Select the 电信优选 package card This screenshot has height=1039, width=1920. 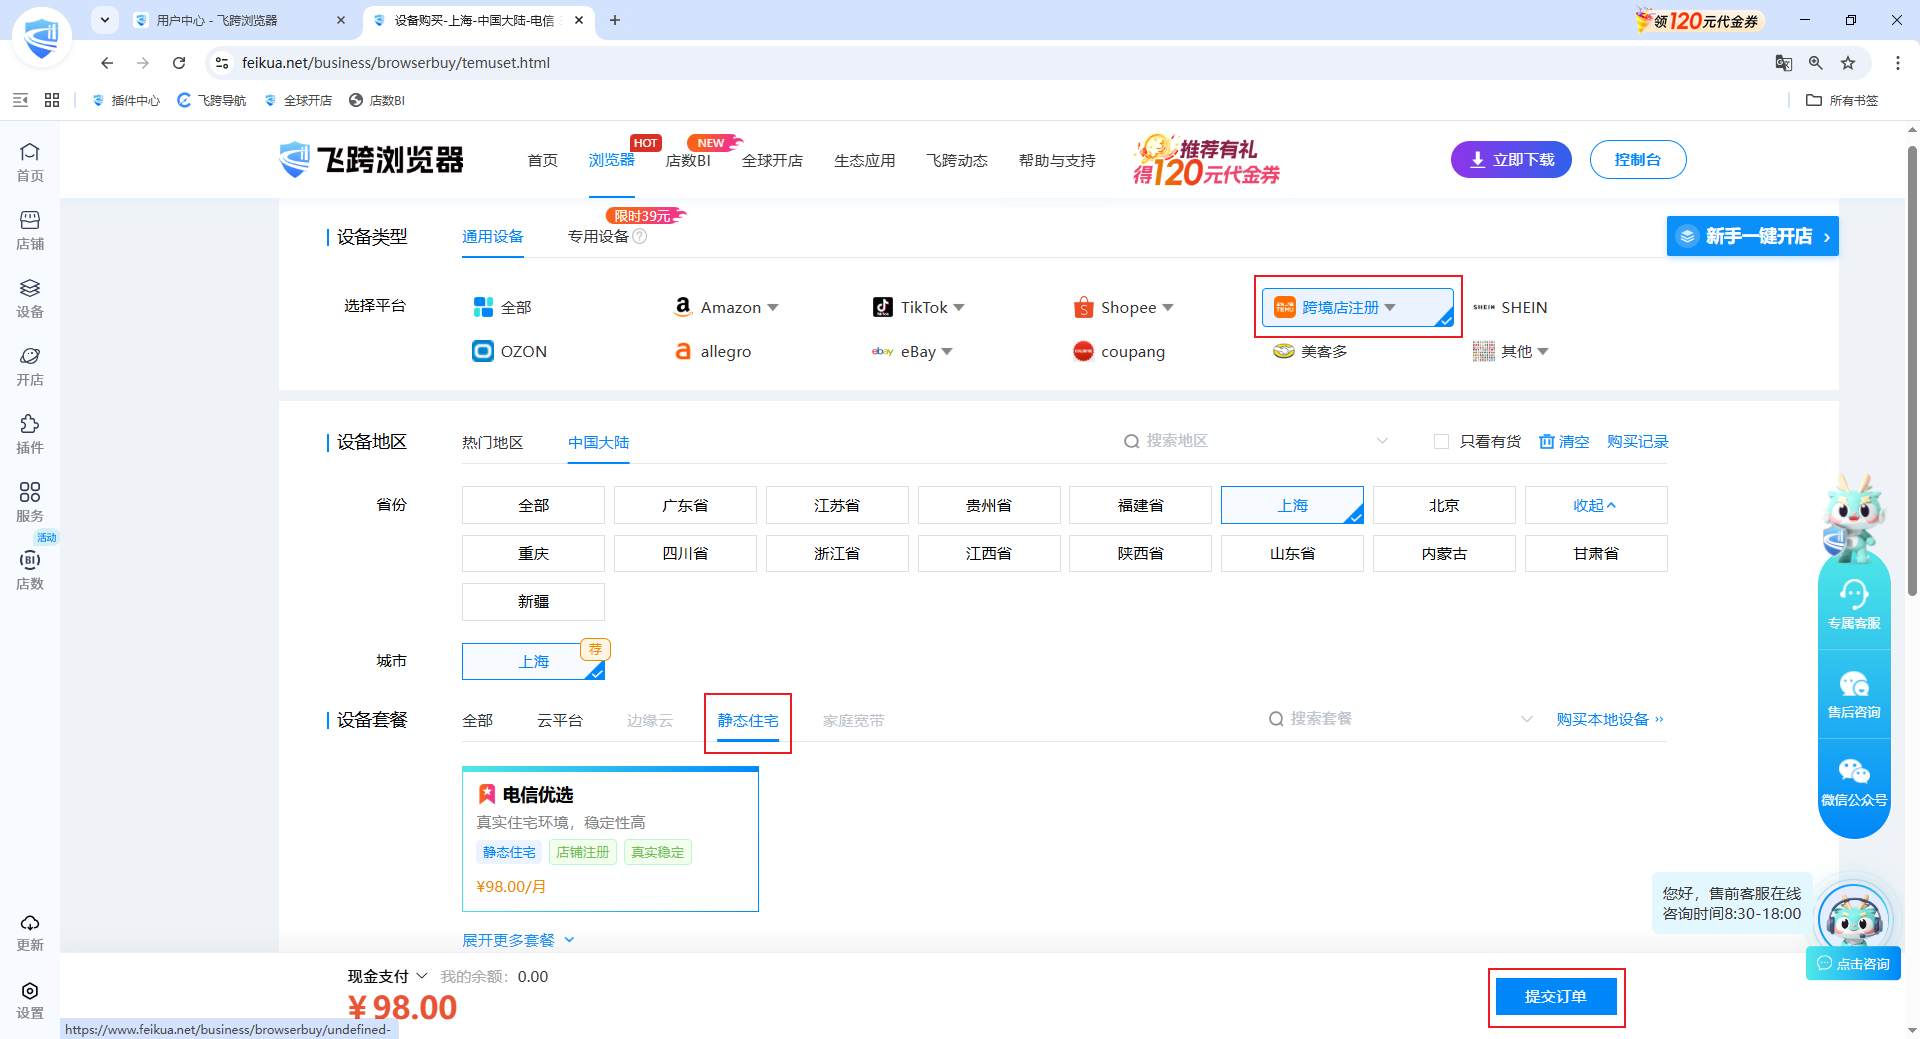point(610,839)
